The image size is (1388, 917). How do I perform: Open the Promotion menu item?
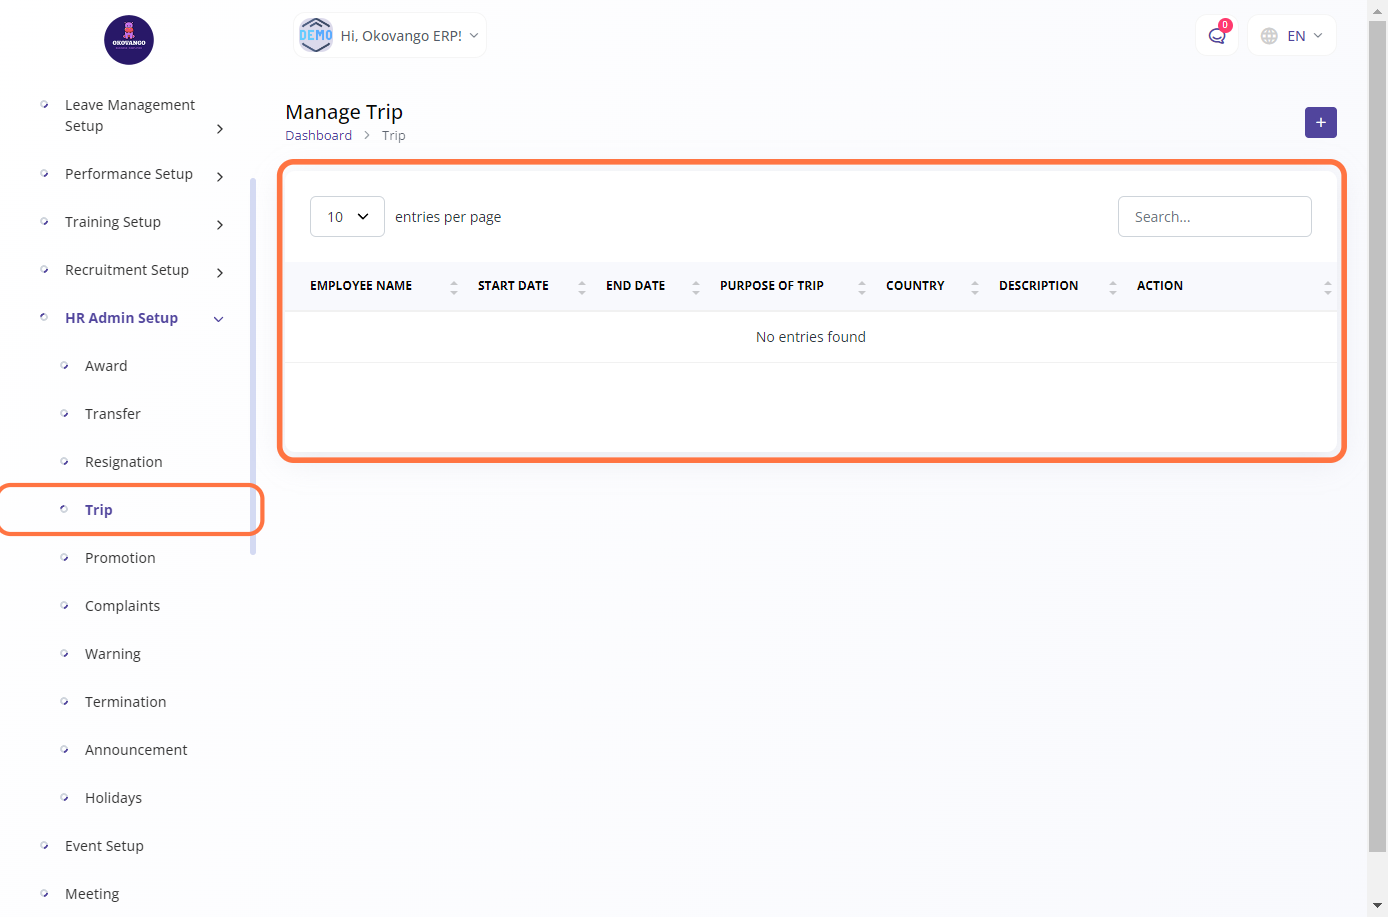(120, 558)
